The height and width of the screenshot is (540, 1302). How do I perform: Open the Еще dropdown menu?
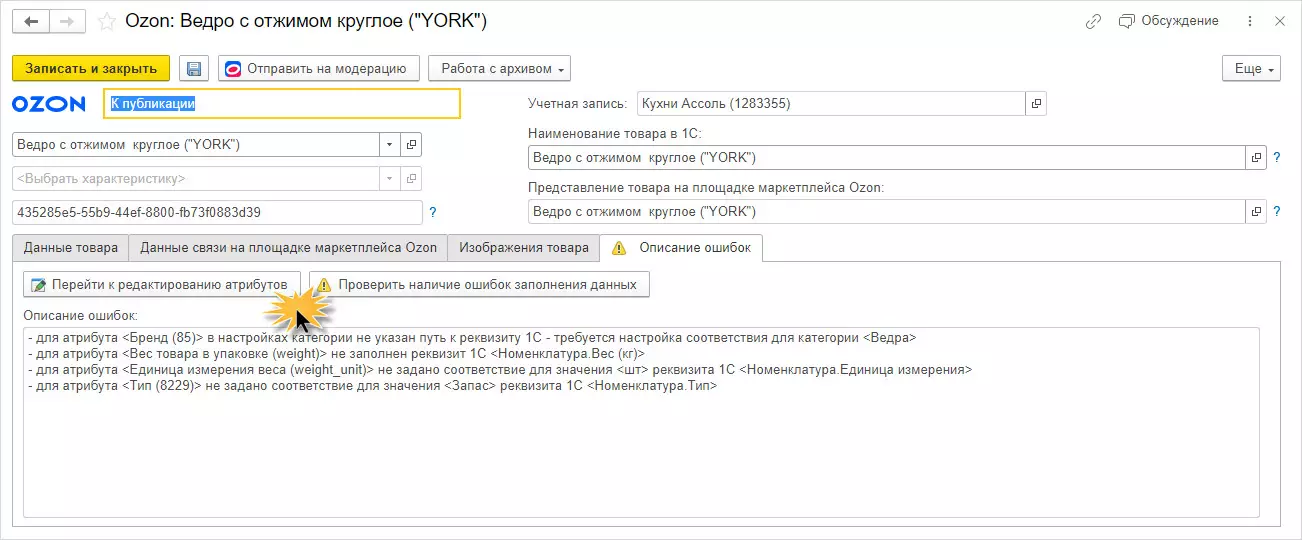(x=1251, y=69)
